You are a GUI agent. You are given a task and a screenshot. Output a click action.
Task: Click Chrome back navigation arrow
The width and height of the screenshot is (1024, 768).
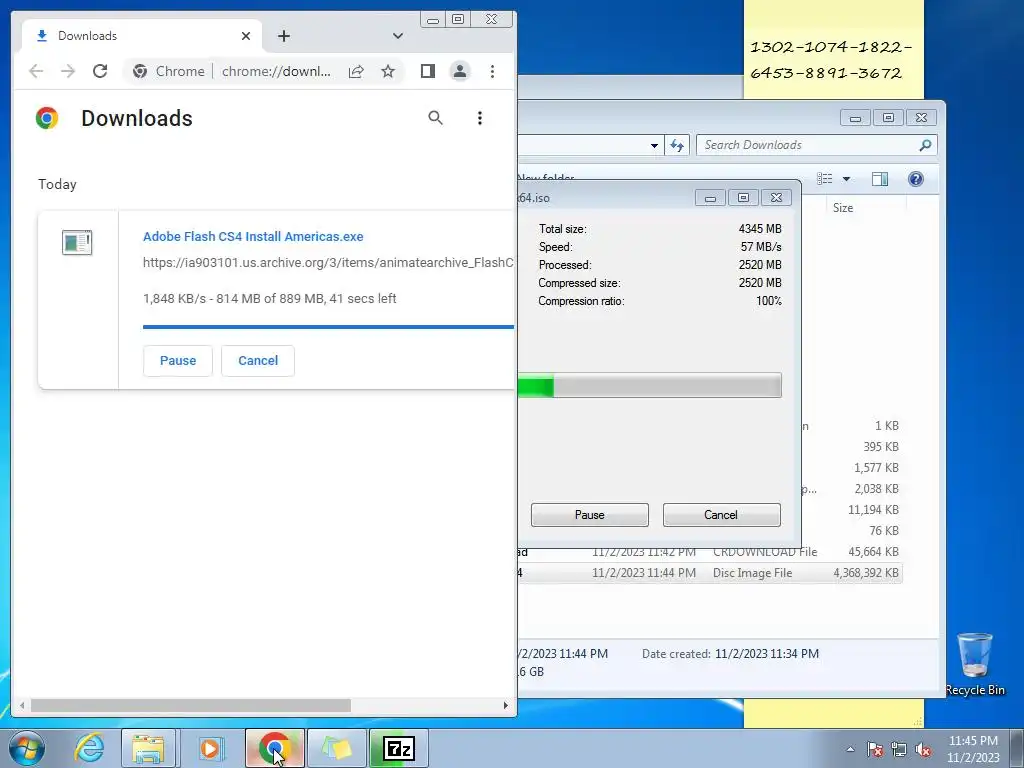click(36, 71)
